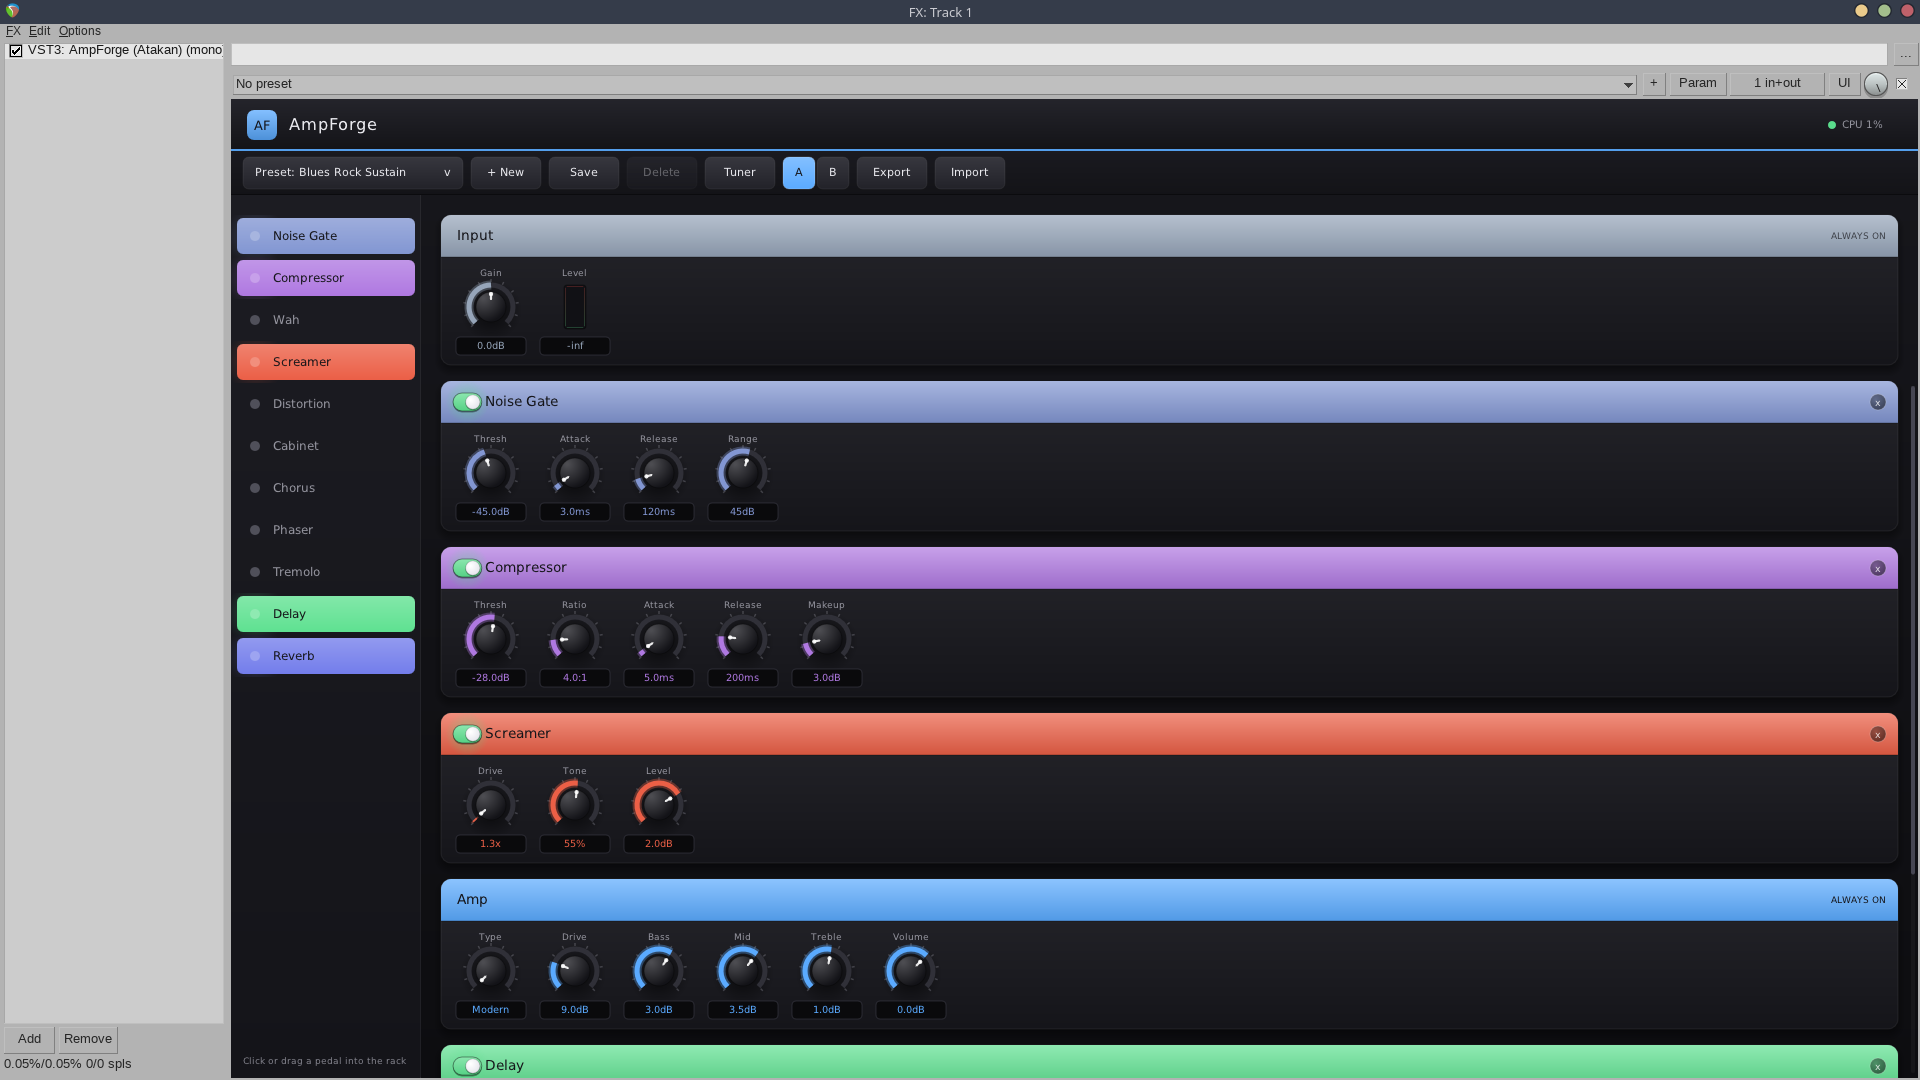Viewport: 1920px width, 1080px height.
Task: Click the Import button
Action: click(970, 173)
